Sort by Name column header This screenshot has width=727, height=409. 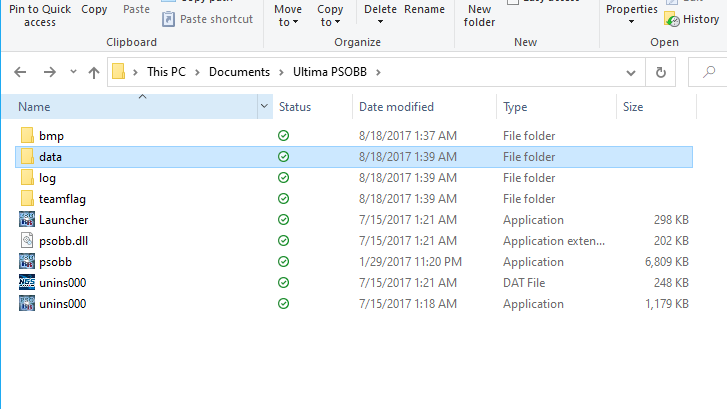tap(130, 107)
